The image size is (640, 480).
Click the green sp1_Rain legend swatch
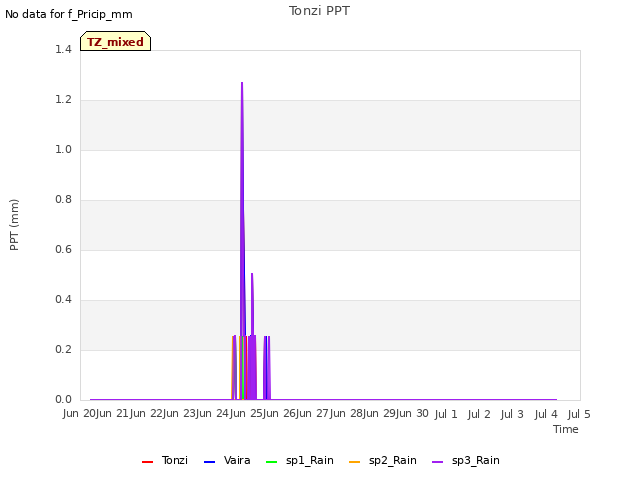(271, 462)
